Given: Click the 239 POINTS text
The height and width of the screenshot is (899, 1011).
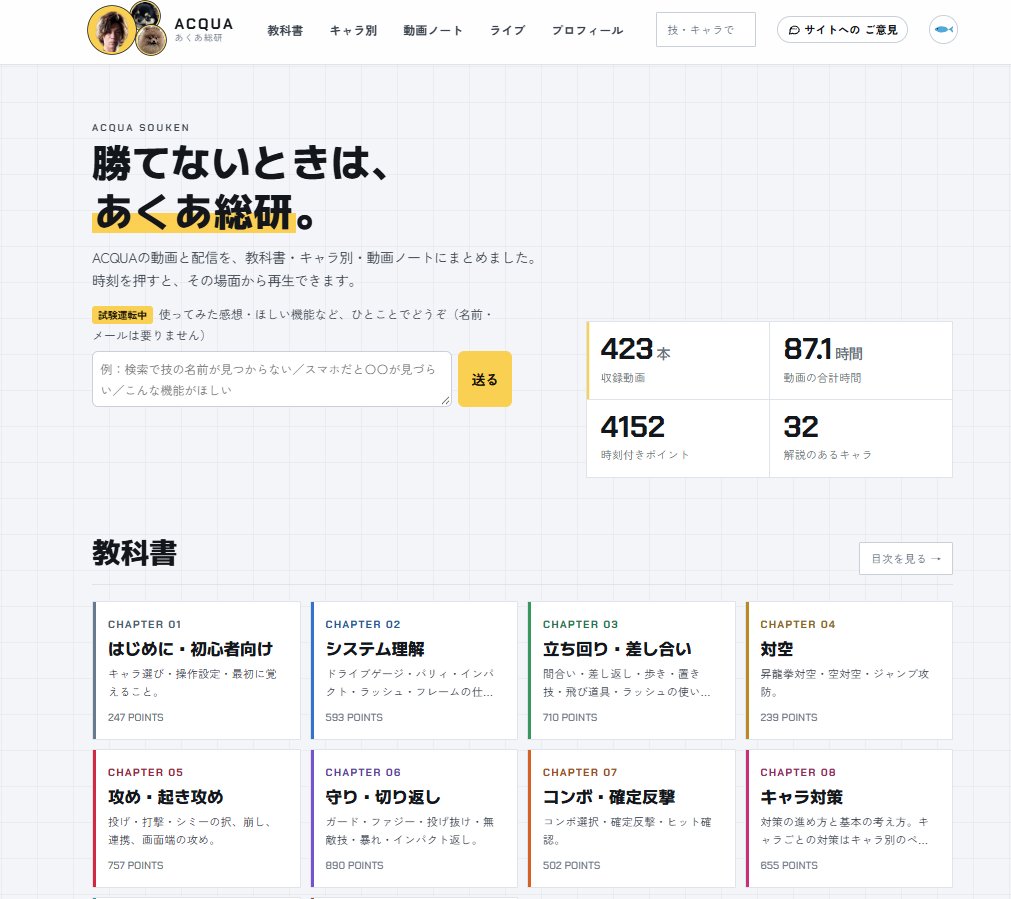Looking at the screenshot, I should 789,717.
